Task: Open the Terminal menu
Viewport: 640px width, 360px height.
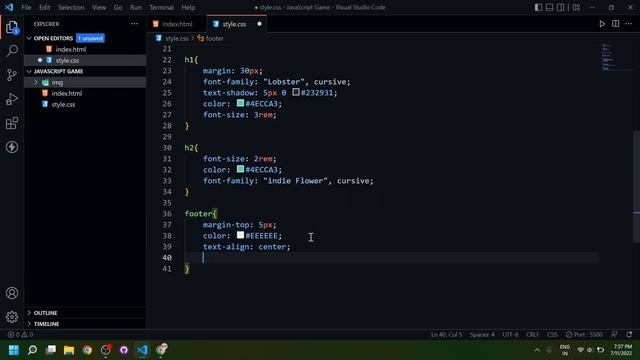Action: (161, 7)
